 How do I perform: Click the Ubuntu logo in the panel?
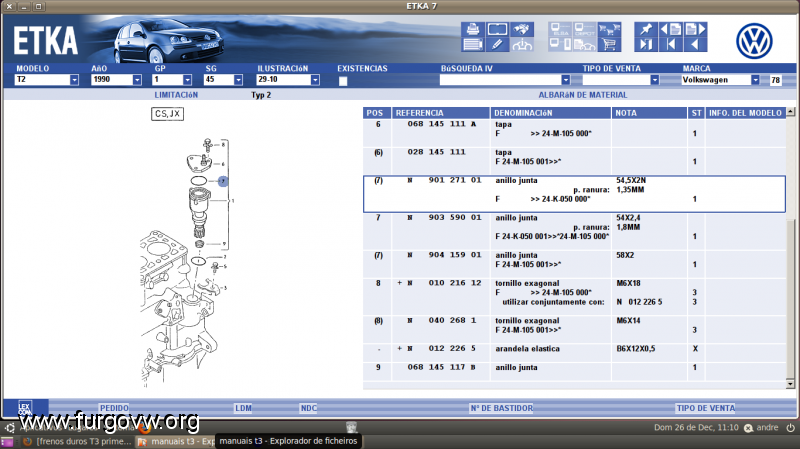coord(10,428)
